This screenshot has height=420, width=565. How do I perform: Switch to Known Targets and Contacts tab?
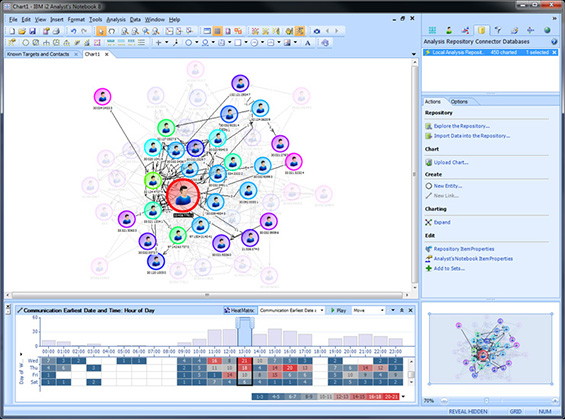click(38, 54)
